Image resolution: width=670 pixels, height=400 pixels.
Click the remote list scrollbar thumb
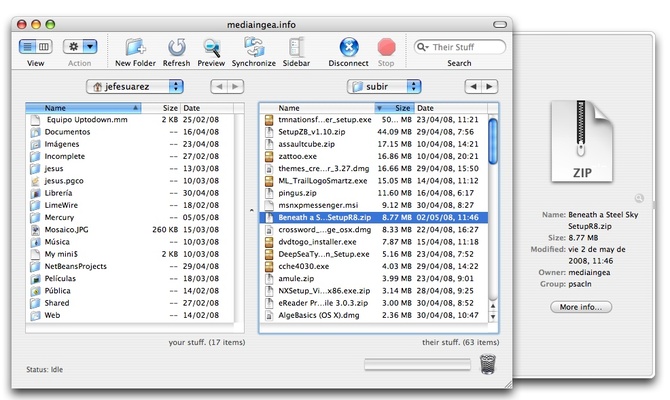(493, 141)
